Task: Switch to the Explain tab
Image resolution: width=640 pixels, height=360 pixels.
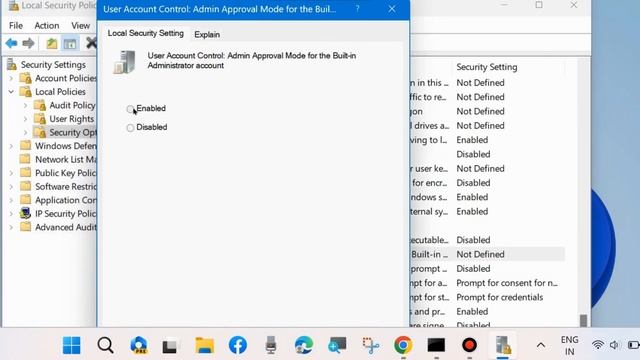Action: click(207, 35)
